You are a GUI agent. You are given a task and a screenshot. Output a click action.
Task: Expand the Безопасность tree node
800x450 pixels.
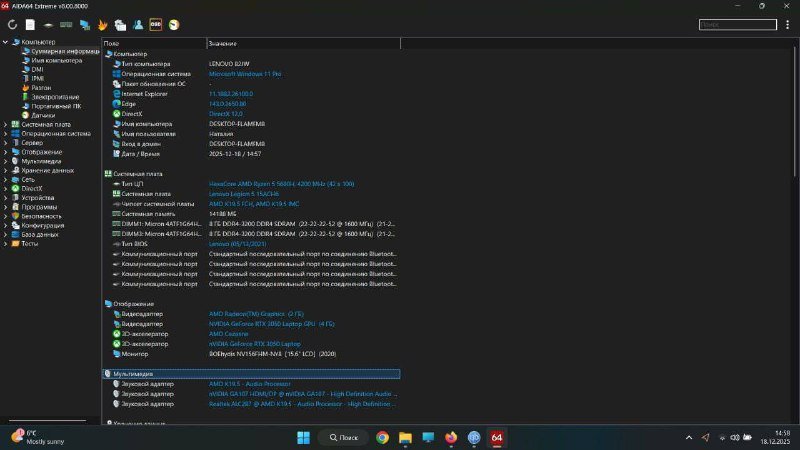coord(6,216)
